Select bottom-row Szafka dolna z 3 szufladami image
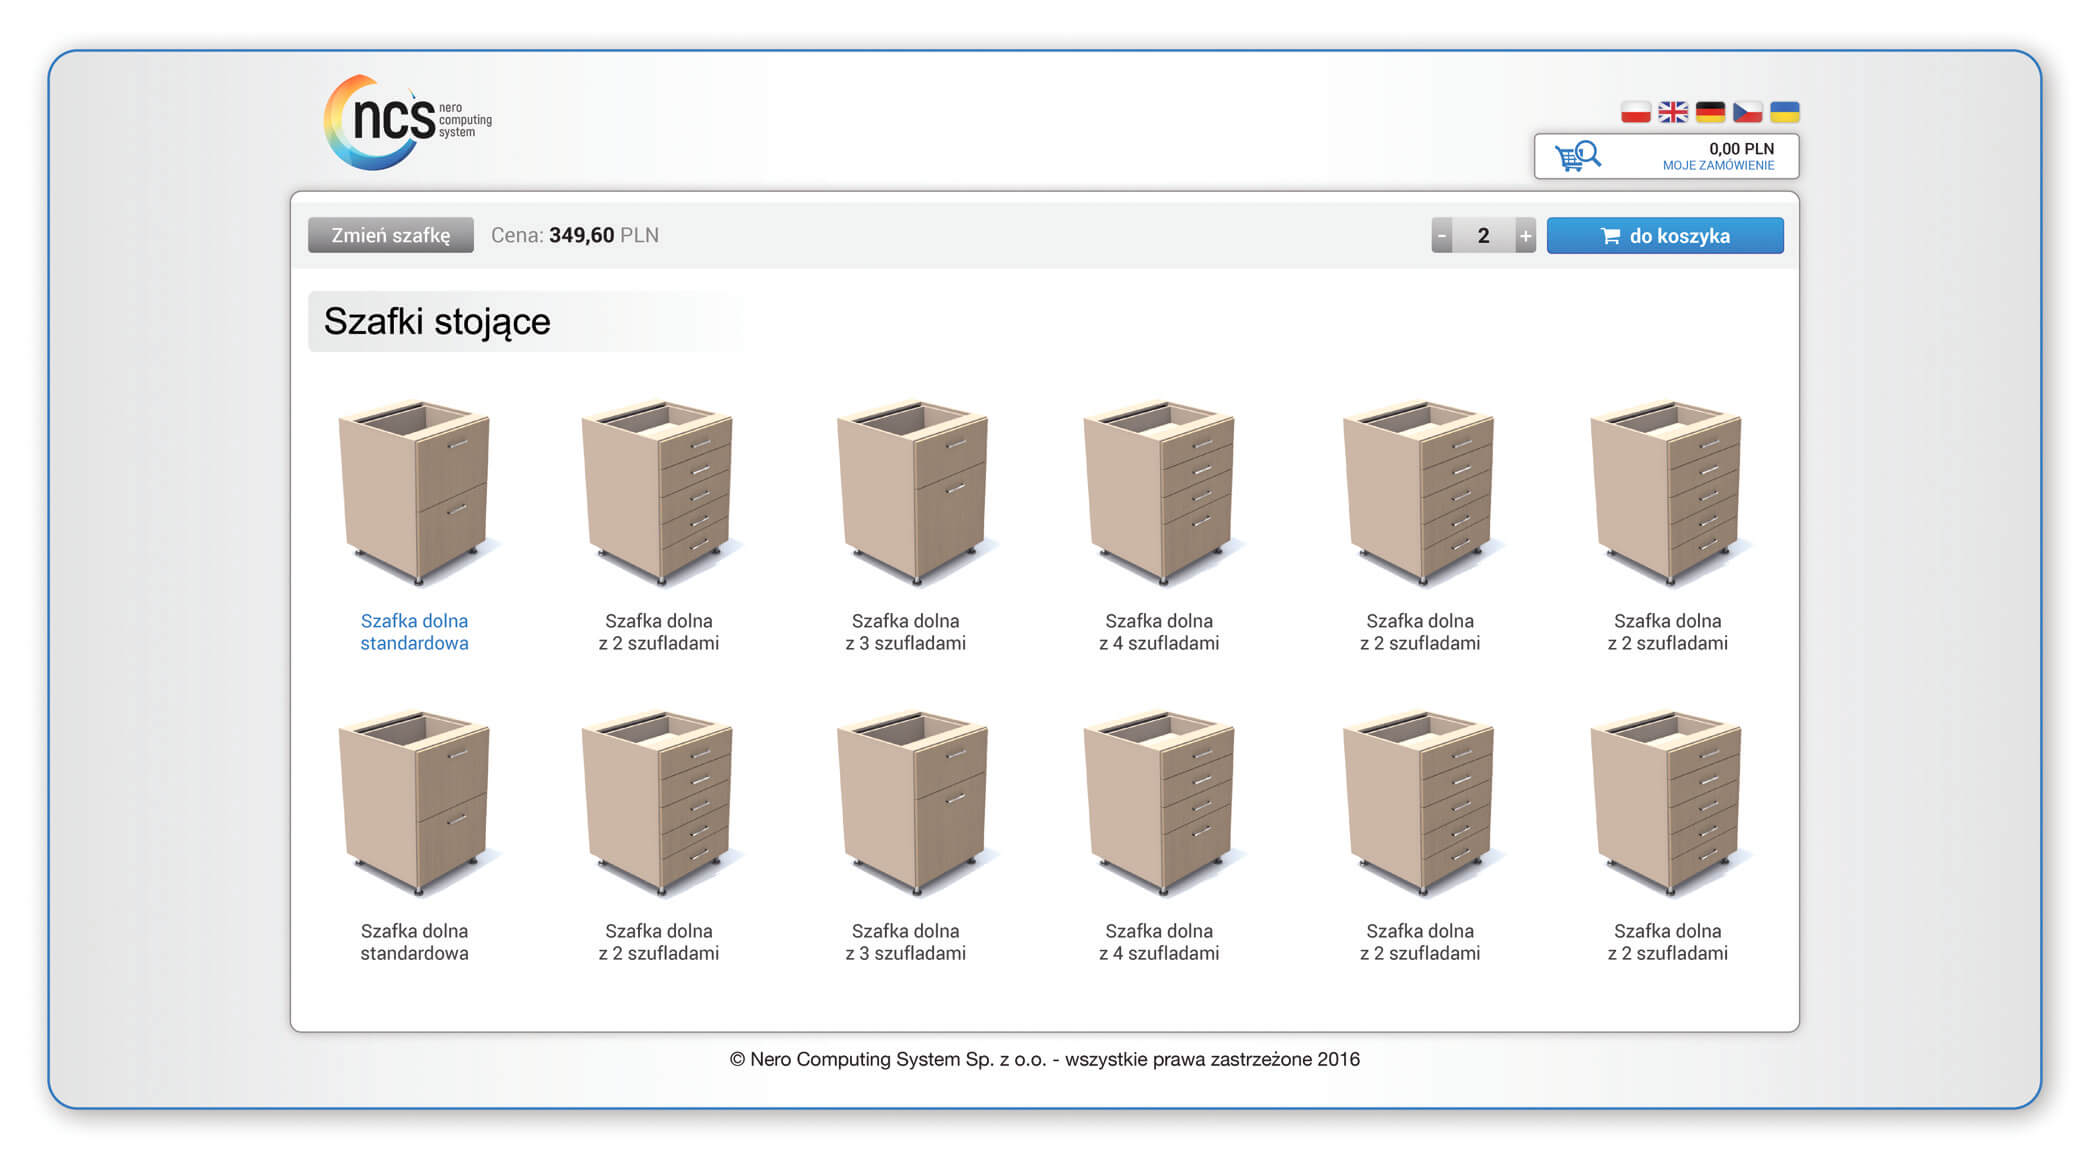Image resolution: width=2098 pixels, height=1161 pixels. coord(911,802)
